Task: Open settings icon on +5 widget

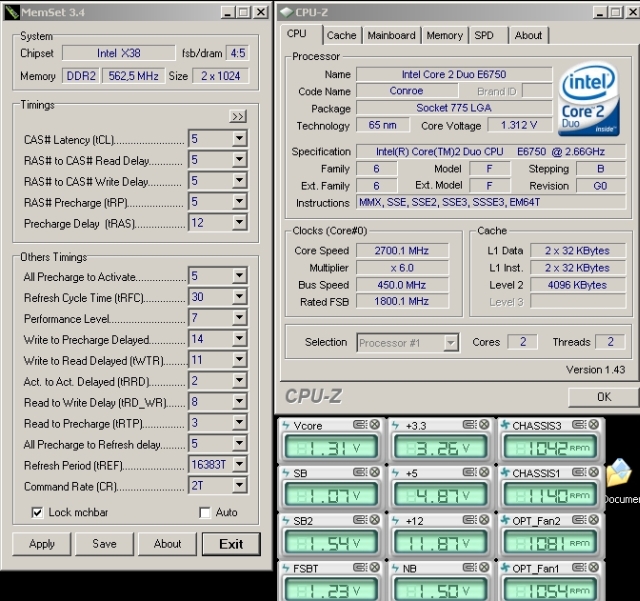Action: tap(470, 472)
